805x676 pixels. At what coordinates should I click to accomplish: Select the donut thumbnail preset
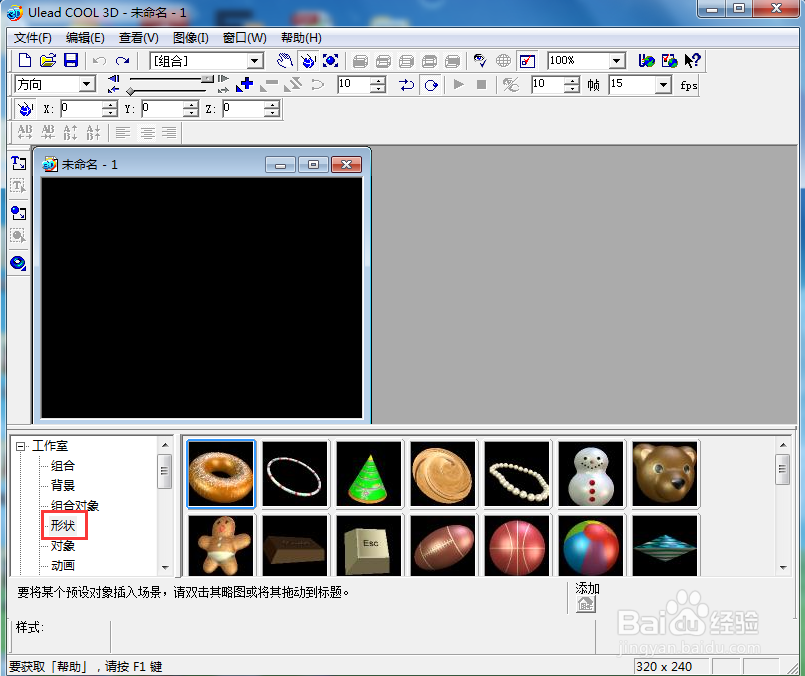[x=221, y=474]
